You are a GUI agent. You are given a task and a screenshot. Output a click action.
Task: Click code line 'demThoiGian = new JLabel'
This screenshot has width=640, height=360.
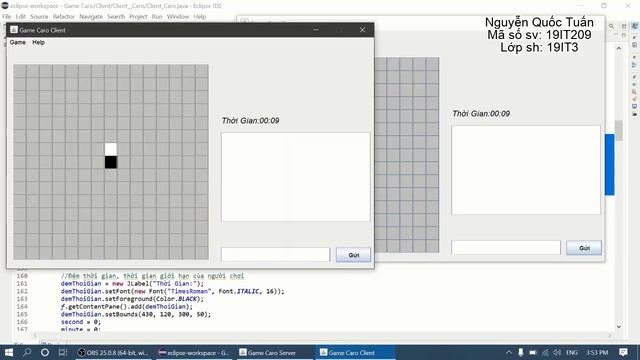point(132,284)
